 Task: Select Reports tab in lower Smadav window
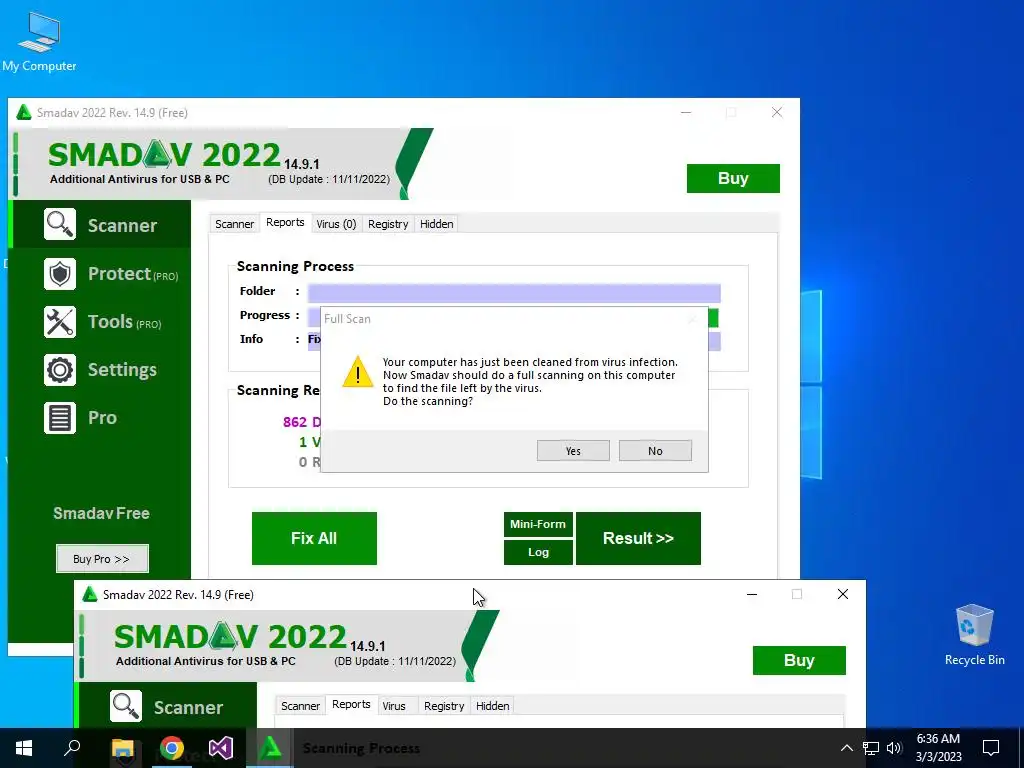[351, 705]
